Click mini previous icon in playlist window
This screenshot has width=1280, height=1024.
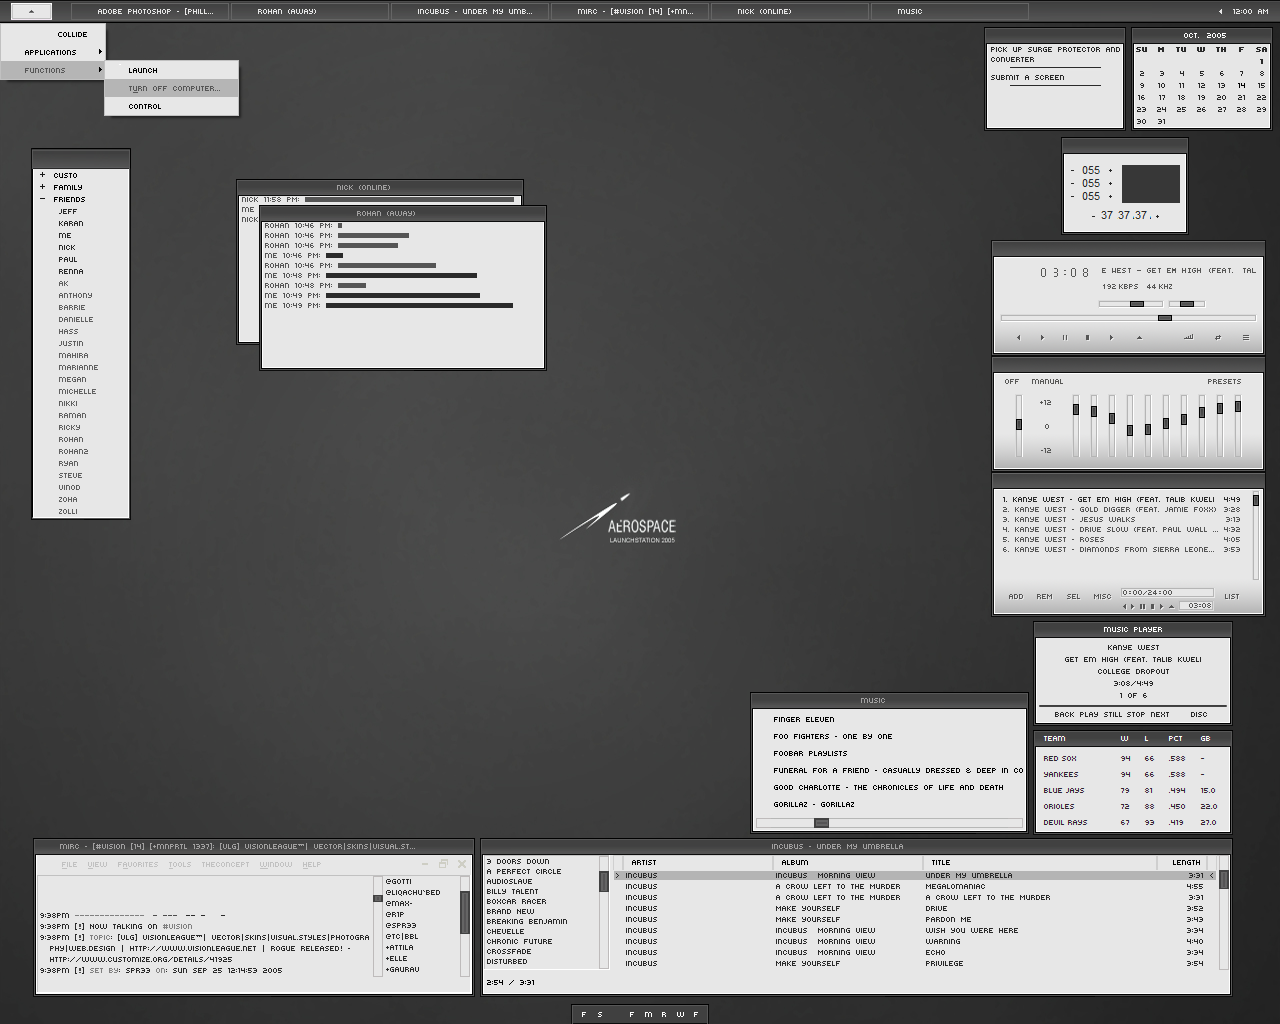pyautogui.click(x=1124, y=606)
